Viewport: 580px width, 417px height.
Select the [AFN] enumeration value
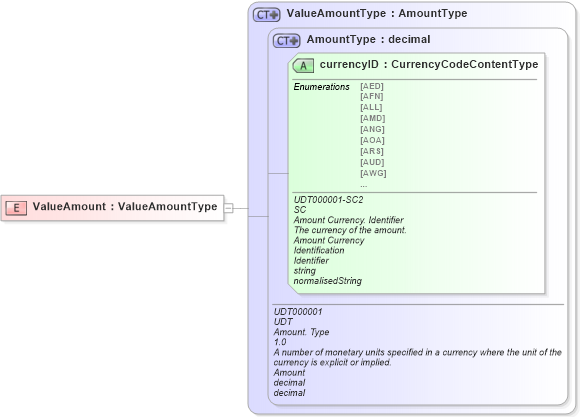click(x=372, y=96)
